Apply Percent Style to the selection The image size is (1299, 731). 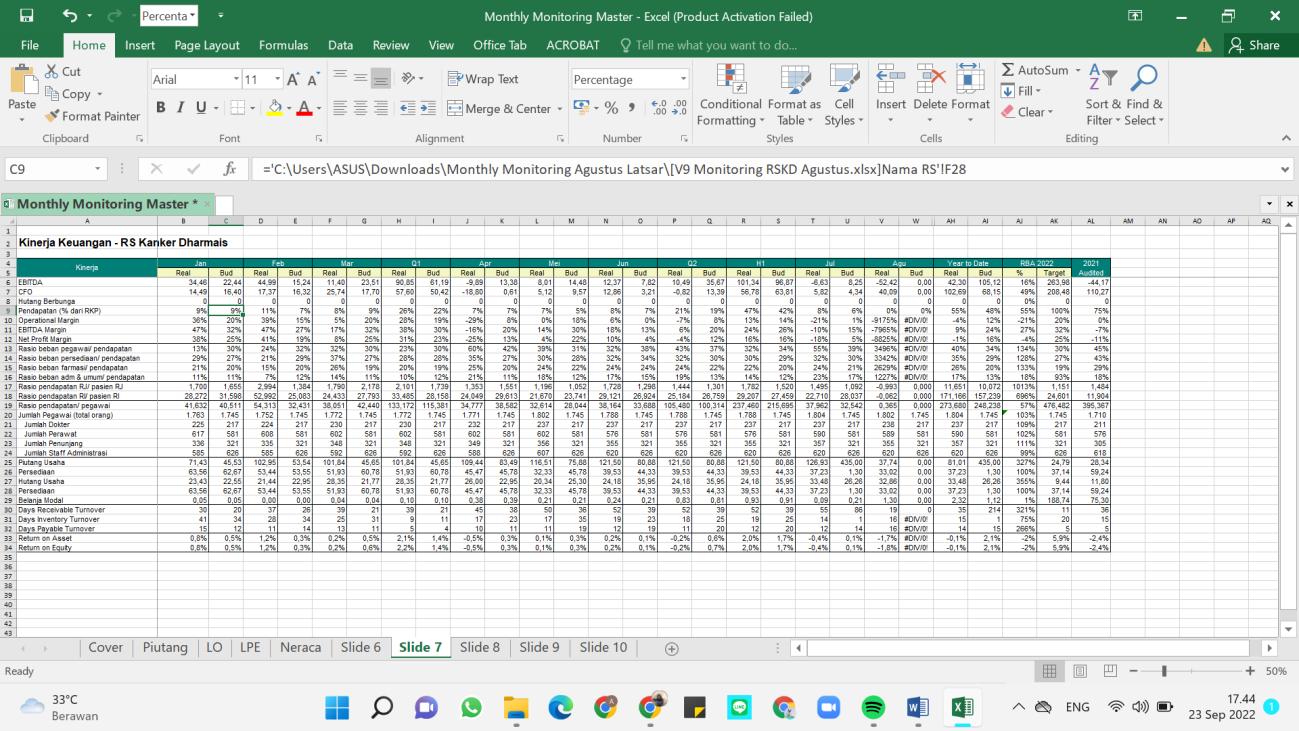[611, 108]
